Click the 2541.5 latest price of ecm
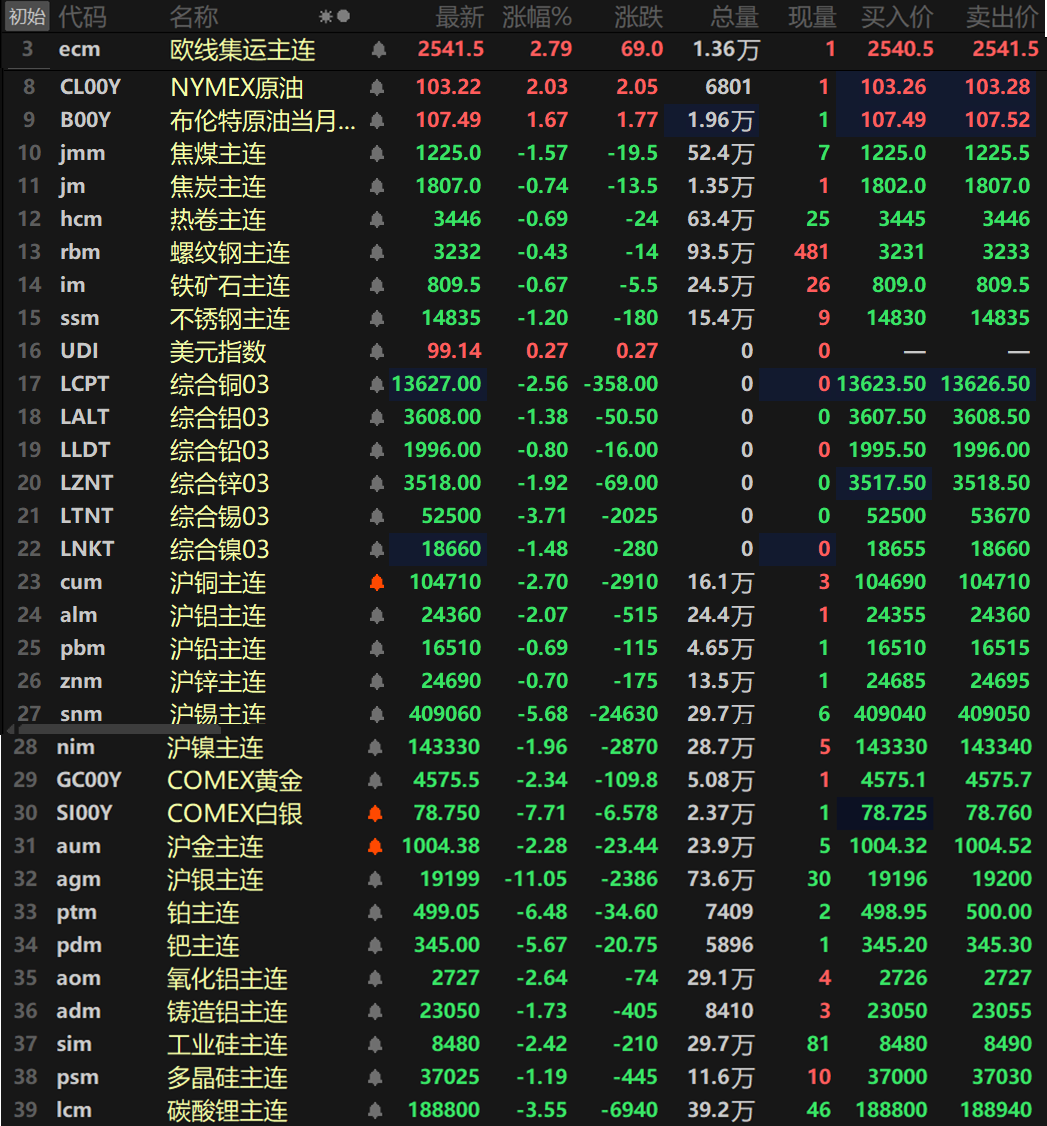 (451, 50)
